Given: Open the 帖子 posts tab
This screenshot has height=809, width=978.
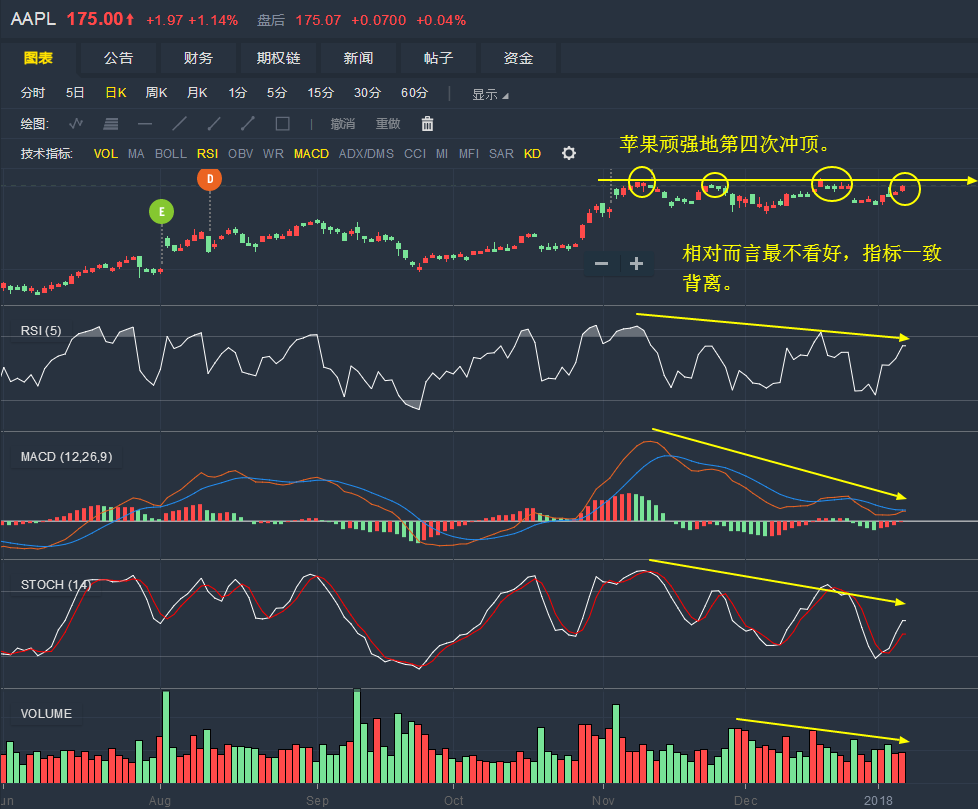Looking at the screenshot, I should 438,58.
